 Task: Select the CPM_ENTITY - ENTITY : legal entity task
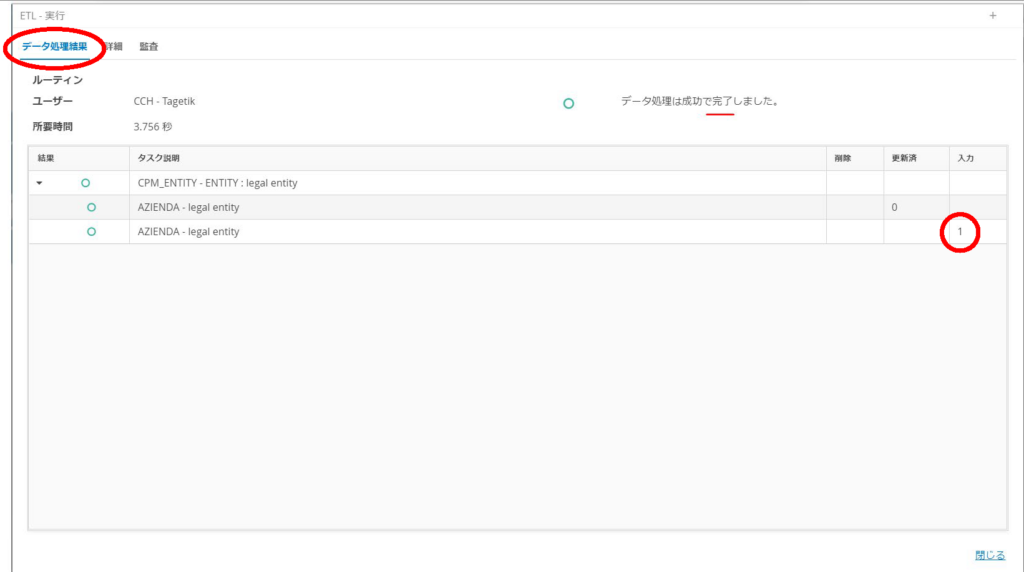point(217,183)
